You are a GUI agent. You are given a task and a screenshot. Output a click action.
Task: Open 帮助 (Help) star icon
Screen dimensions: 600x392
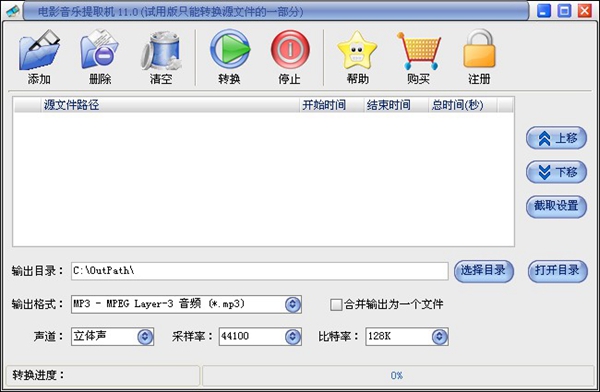[x=357, y=50]
